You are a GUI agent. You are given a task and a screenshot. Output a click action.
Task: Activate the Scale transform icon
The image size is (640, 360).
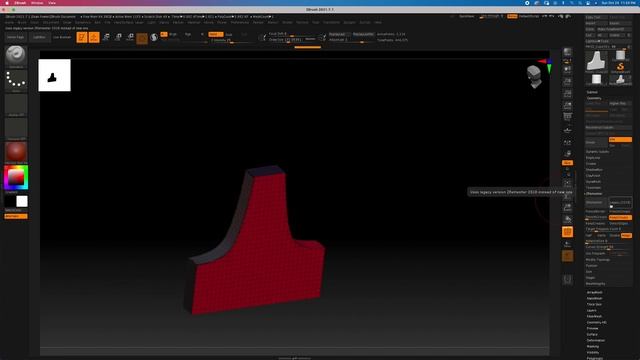click(118, 37)
